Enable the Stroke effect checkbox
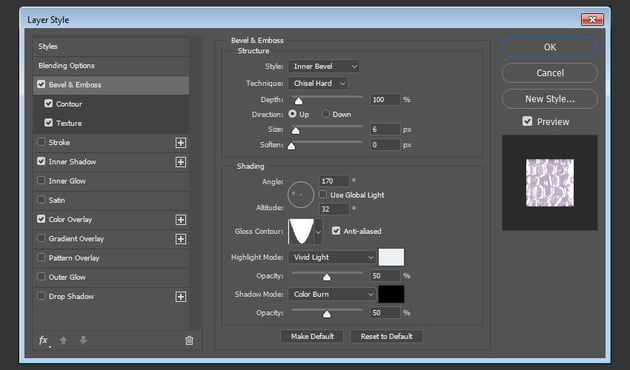This screenshot has width=630, height=370. (41, 142)
